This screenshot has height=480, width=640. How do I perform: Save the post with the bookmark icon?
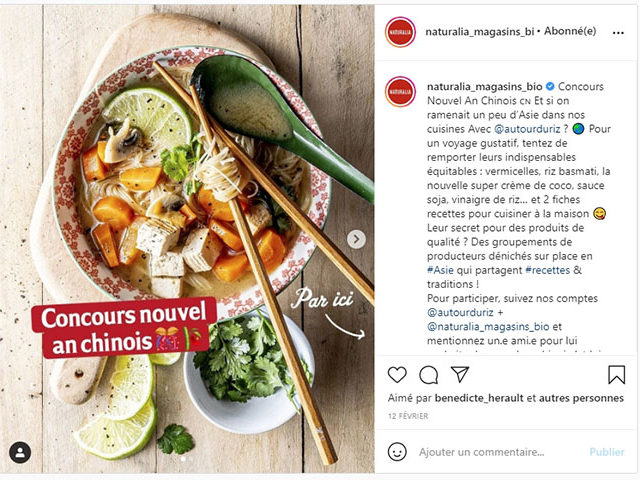coord(616,374)
